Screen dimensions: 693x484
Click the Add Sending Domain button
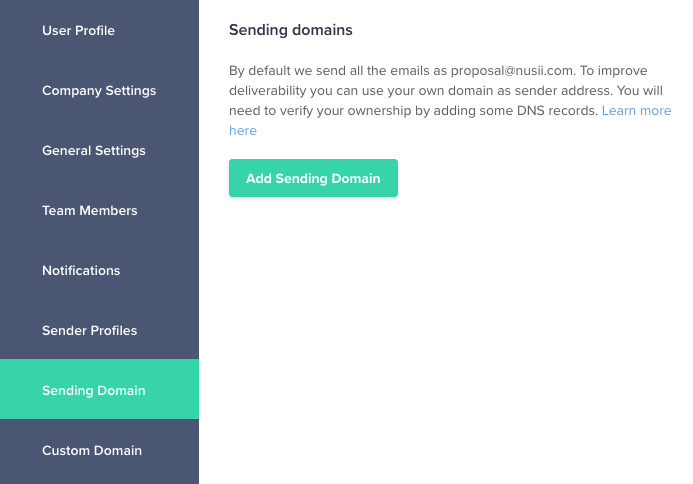pos(313,178)
